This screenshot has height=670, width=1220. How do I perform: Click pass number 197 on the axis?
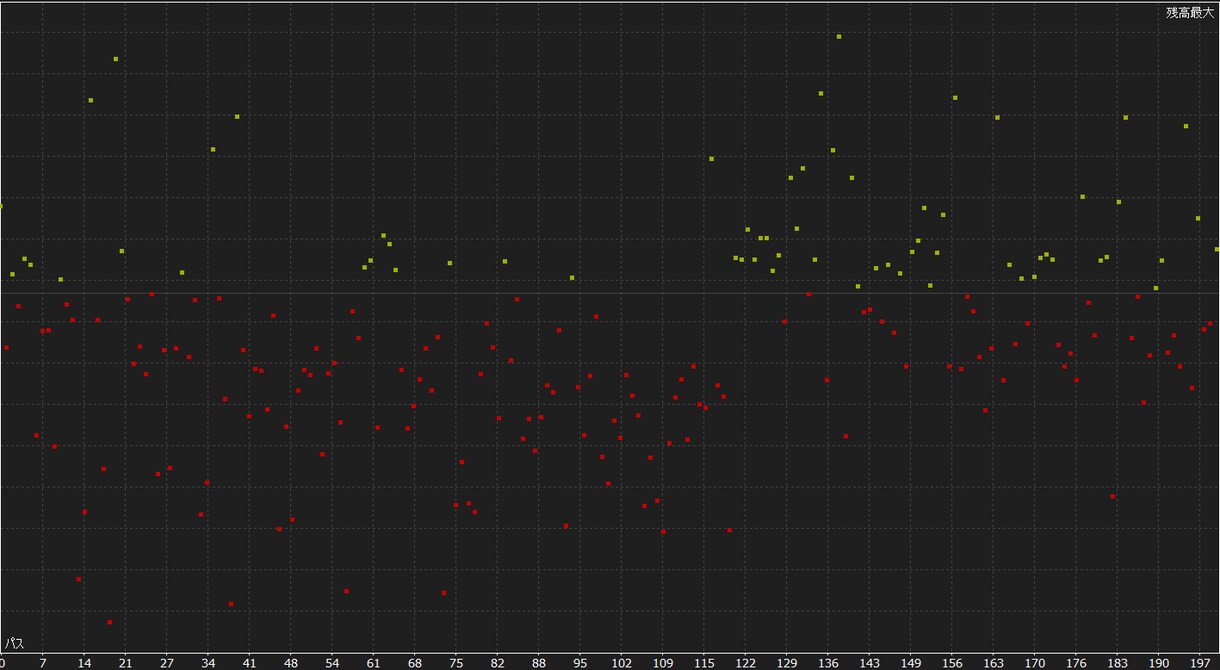(x=1201, y=662)
